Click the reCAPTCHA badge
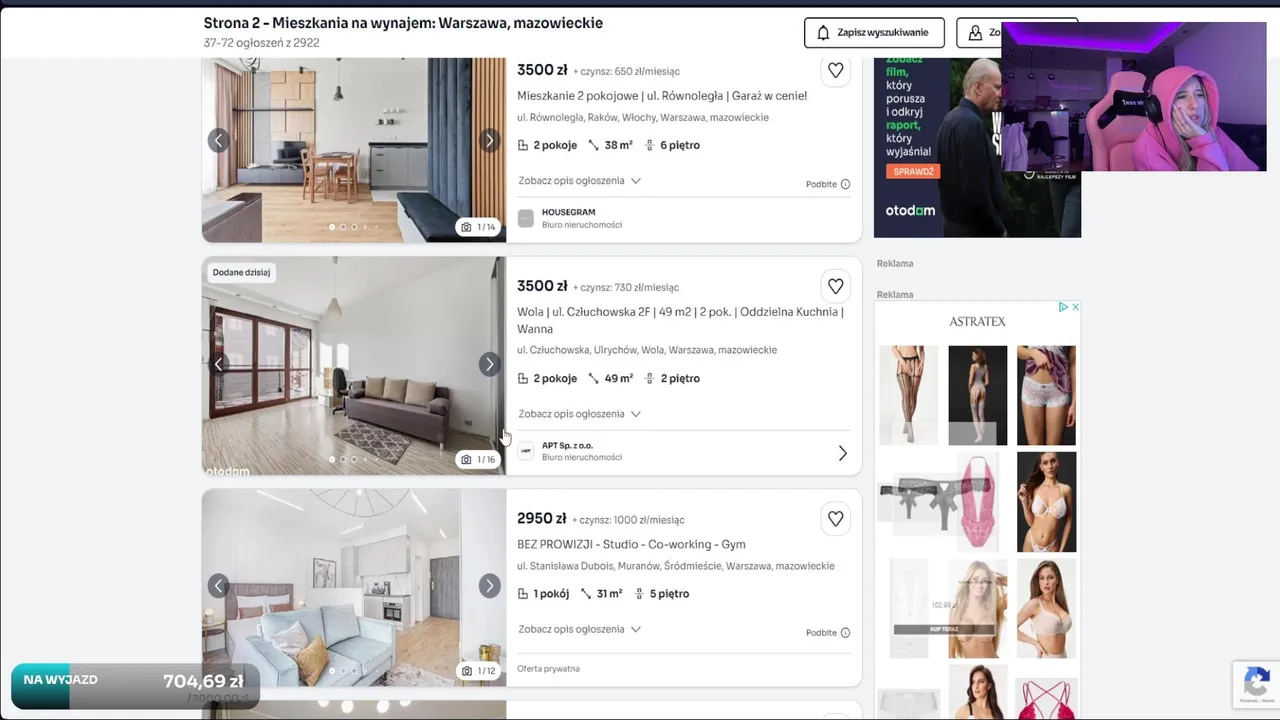1280x720 pixels. pos(1256,684)
